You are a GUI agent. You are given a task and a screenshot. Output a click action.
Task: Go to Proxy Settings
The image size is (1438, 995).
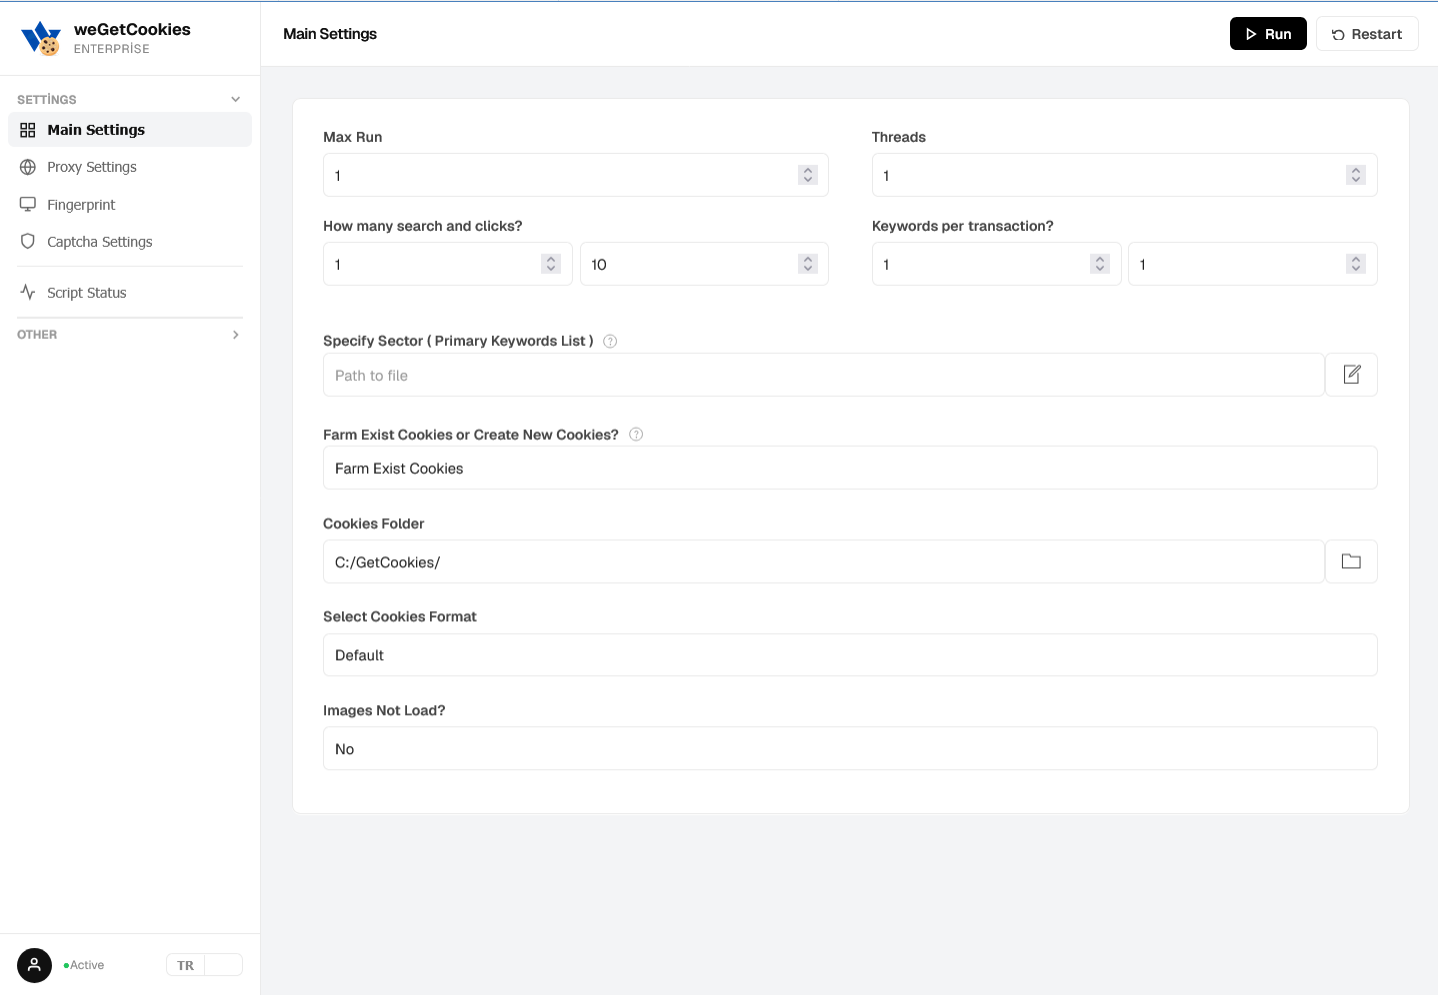130,167
